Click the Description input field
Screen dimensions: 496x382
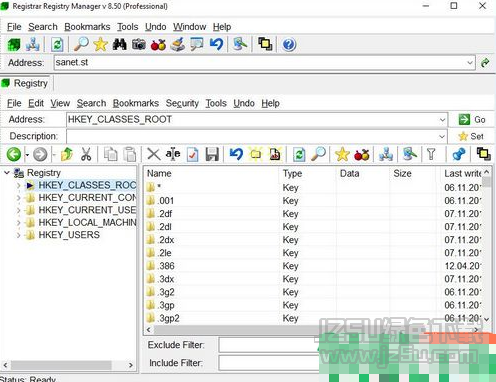pyautogui.click(x=256, y=136)
